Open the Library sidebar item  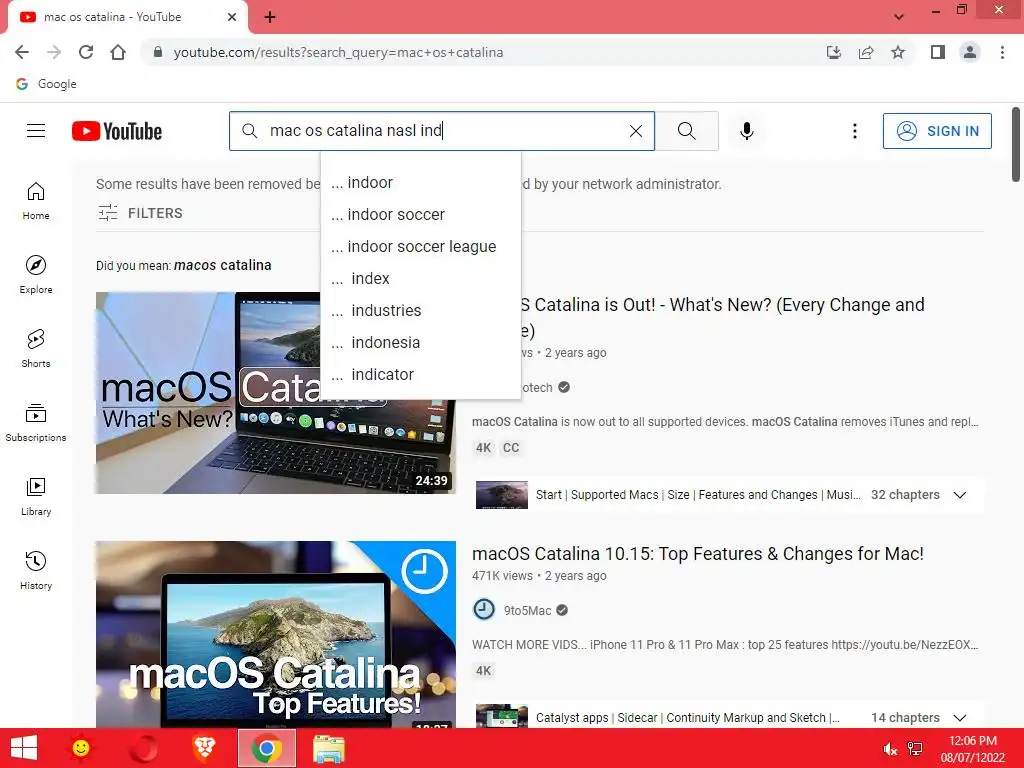click(36, 496)
